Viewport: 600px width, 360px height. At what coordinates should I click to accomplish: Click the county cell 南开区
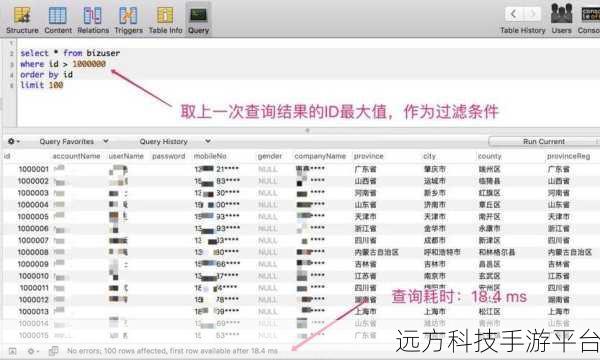pos(489,217)
